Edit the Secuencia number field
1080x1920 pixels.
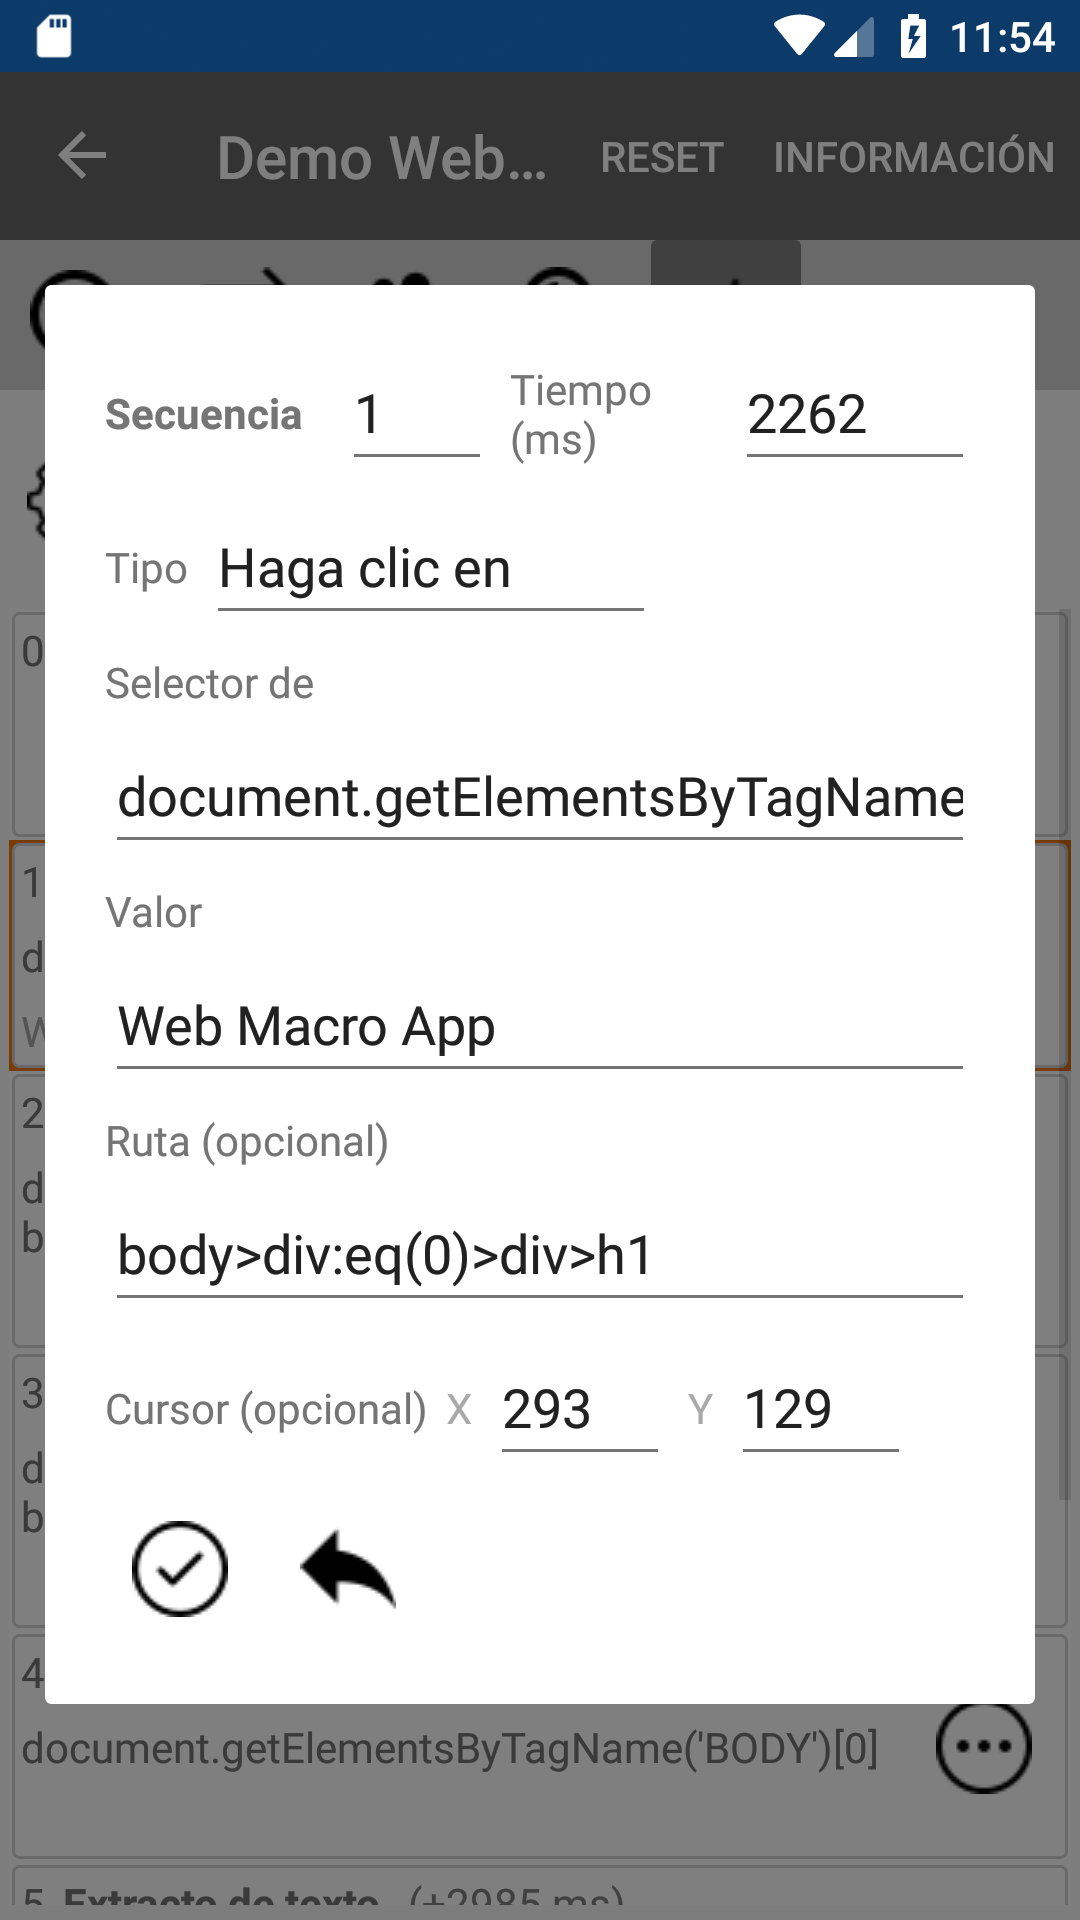point(417,415)
